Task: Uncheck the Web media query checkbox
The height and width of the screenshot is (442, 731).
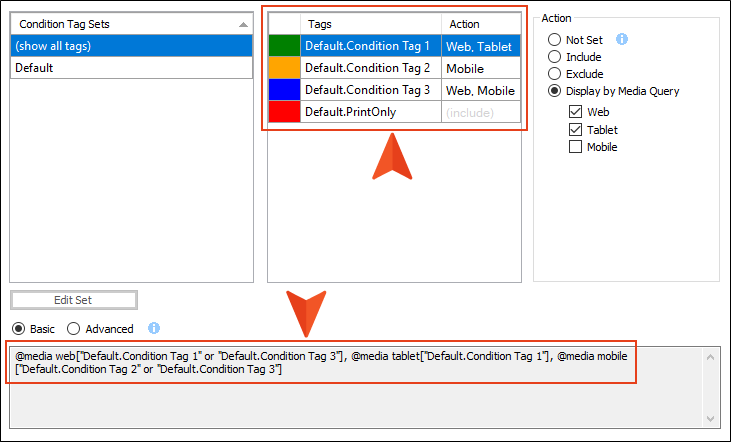Action: click(x=575, y=112)
